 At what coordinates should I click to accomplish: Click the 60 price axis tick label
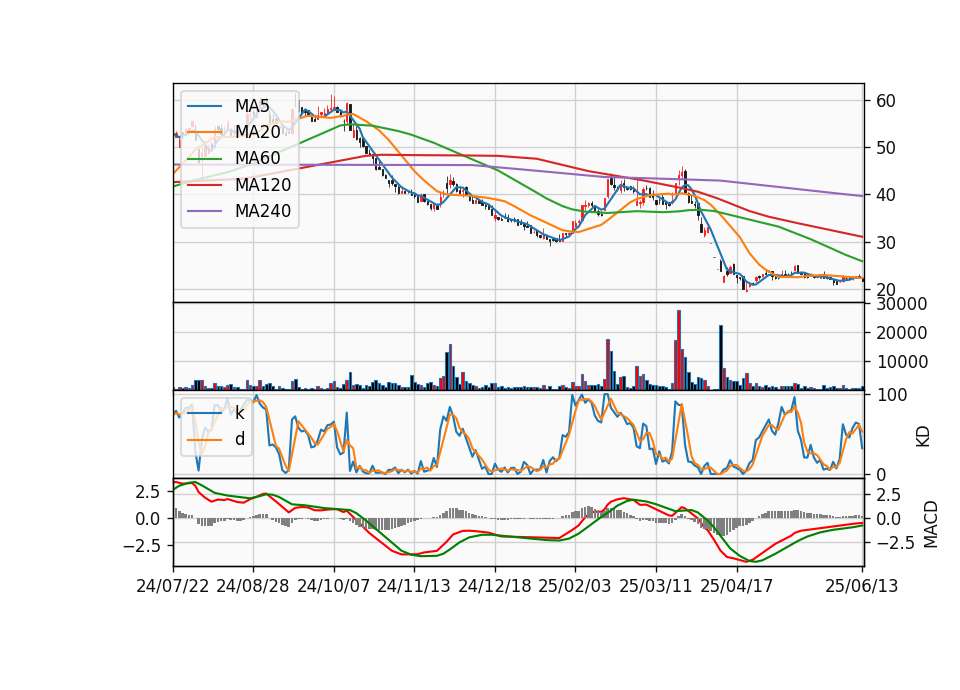[x=885, y=101]
